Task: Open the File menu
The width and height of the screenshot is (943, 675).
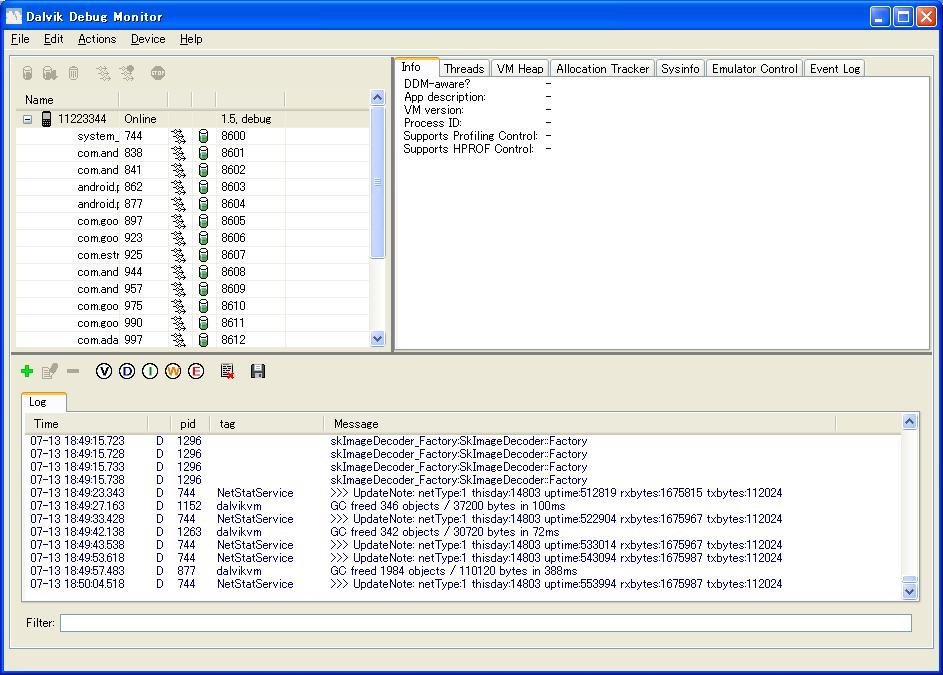Action: [20, 39]
